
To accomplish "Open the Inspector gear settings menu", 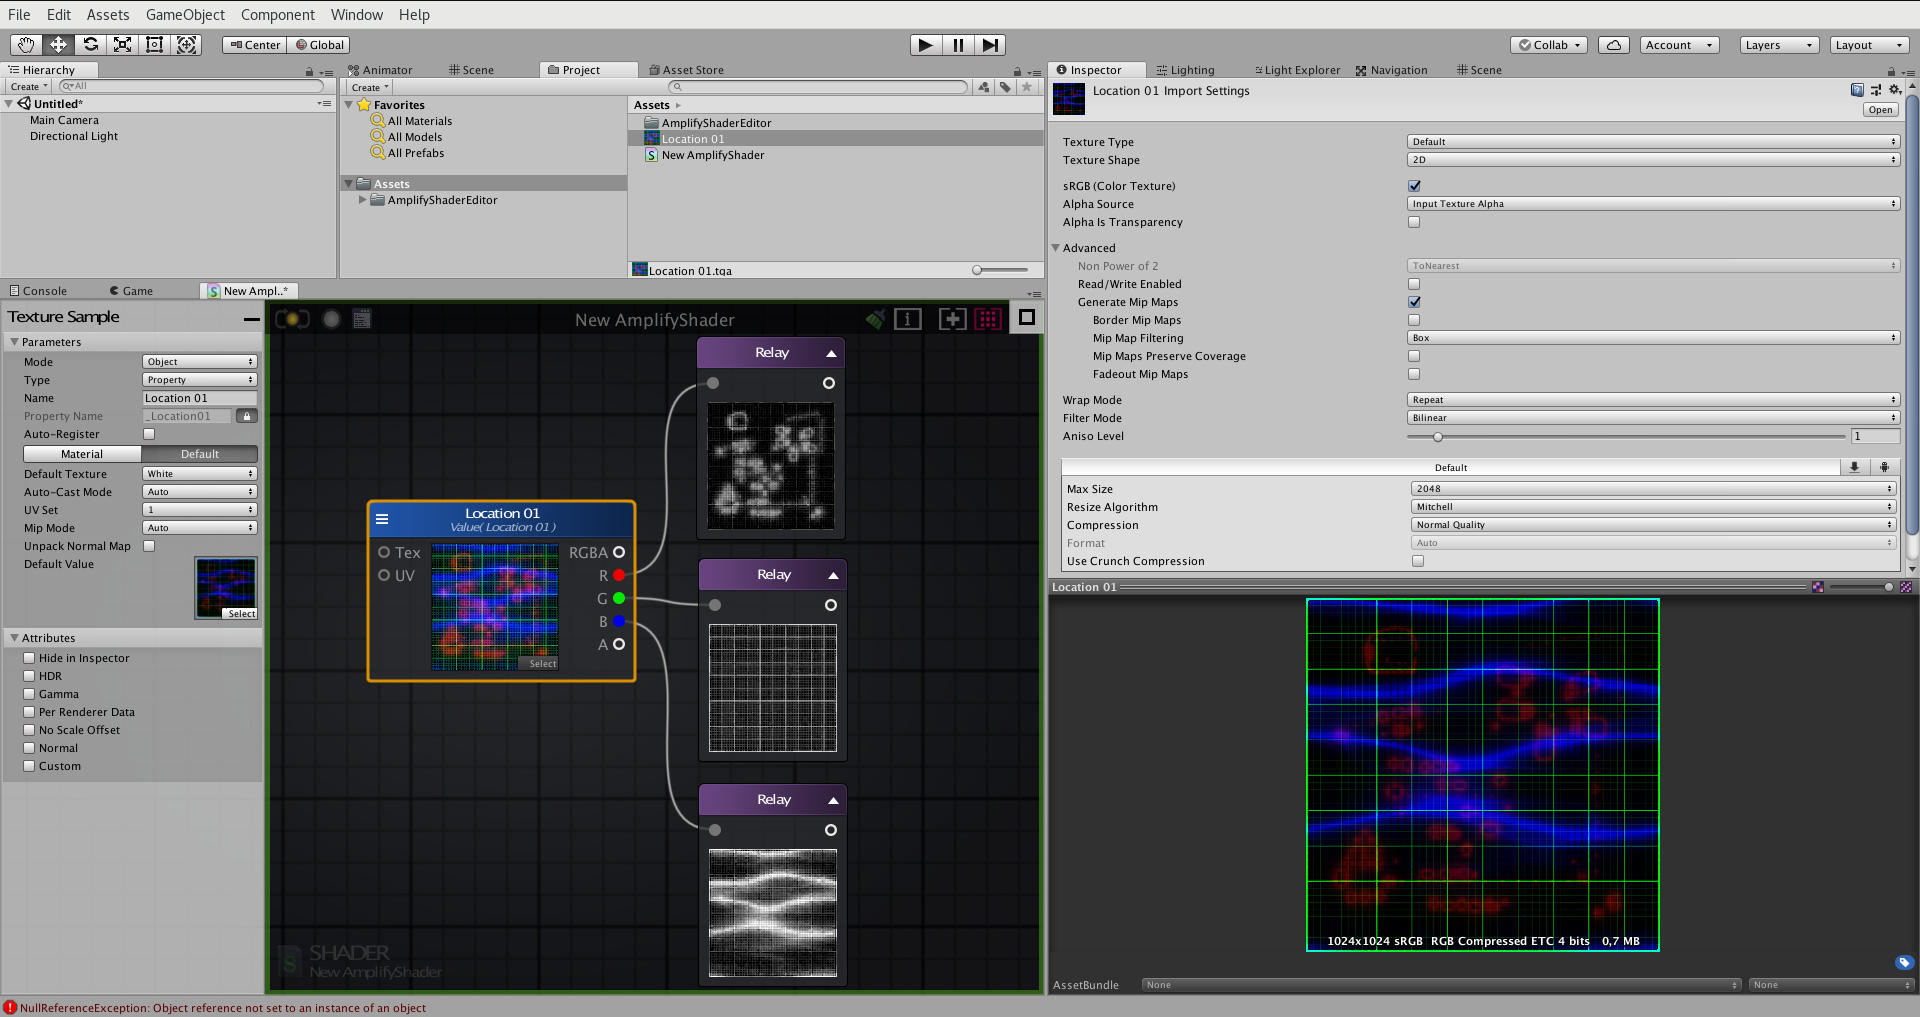I will [x=1895, y=90].
